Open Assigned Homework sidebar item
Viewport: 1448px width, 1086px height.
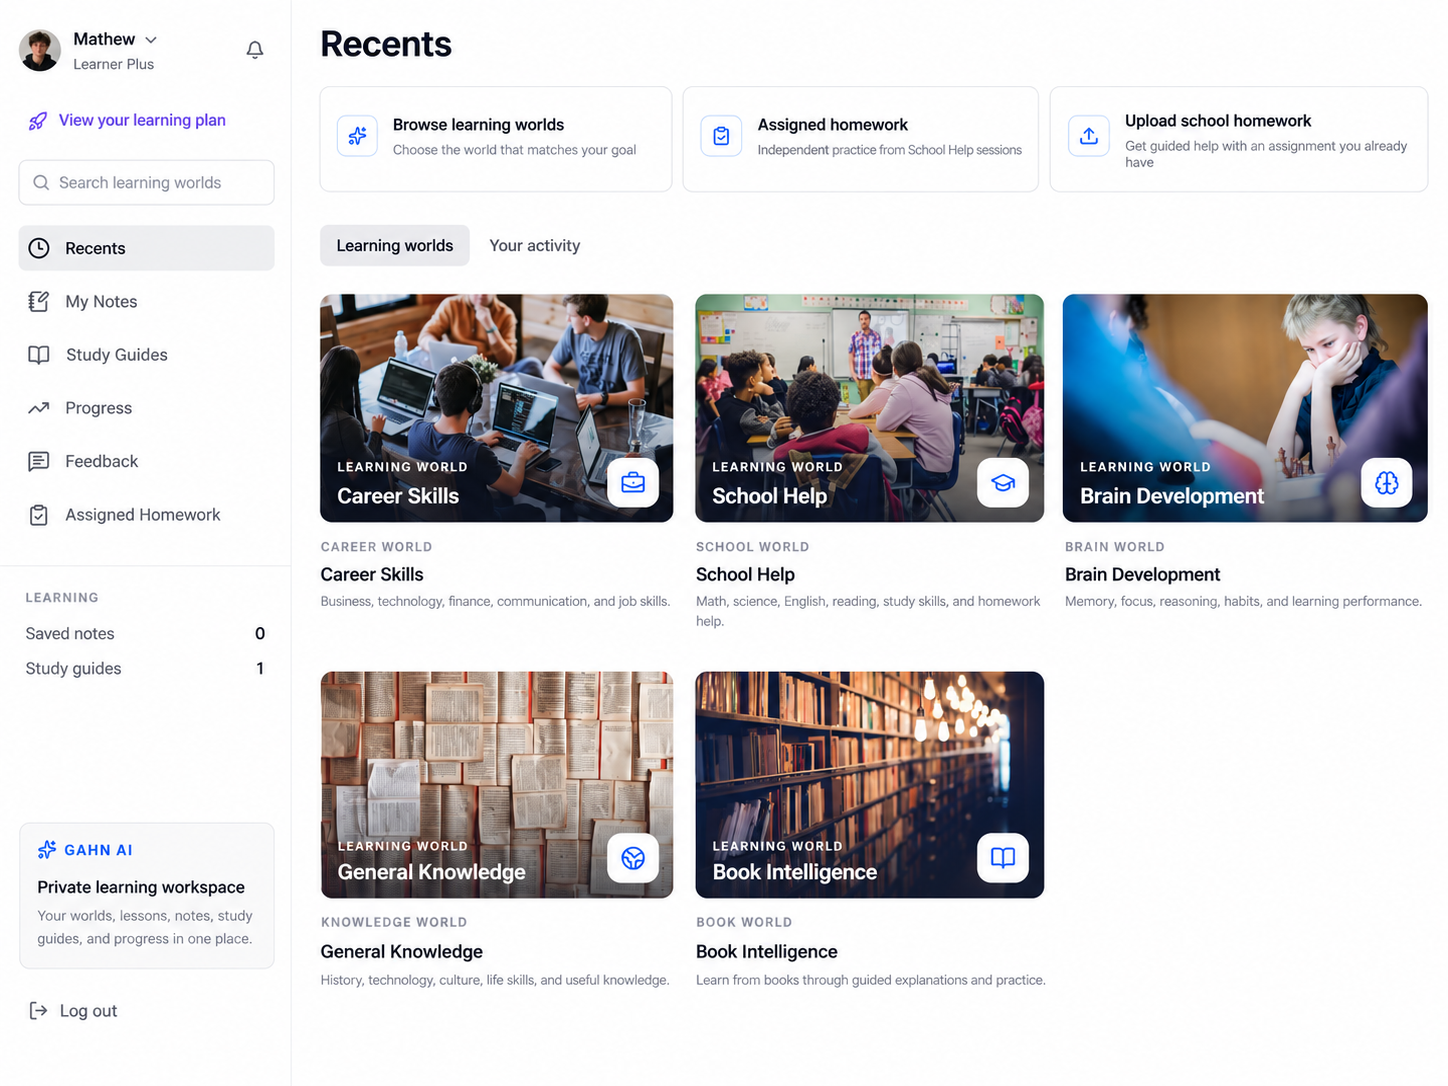[147, 515]
